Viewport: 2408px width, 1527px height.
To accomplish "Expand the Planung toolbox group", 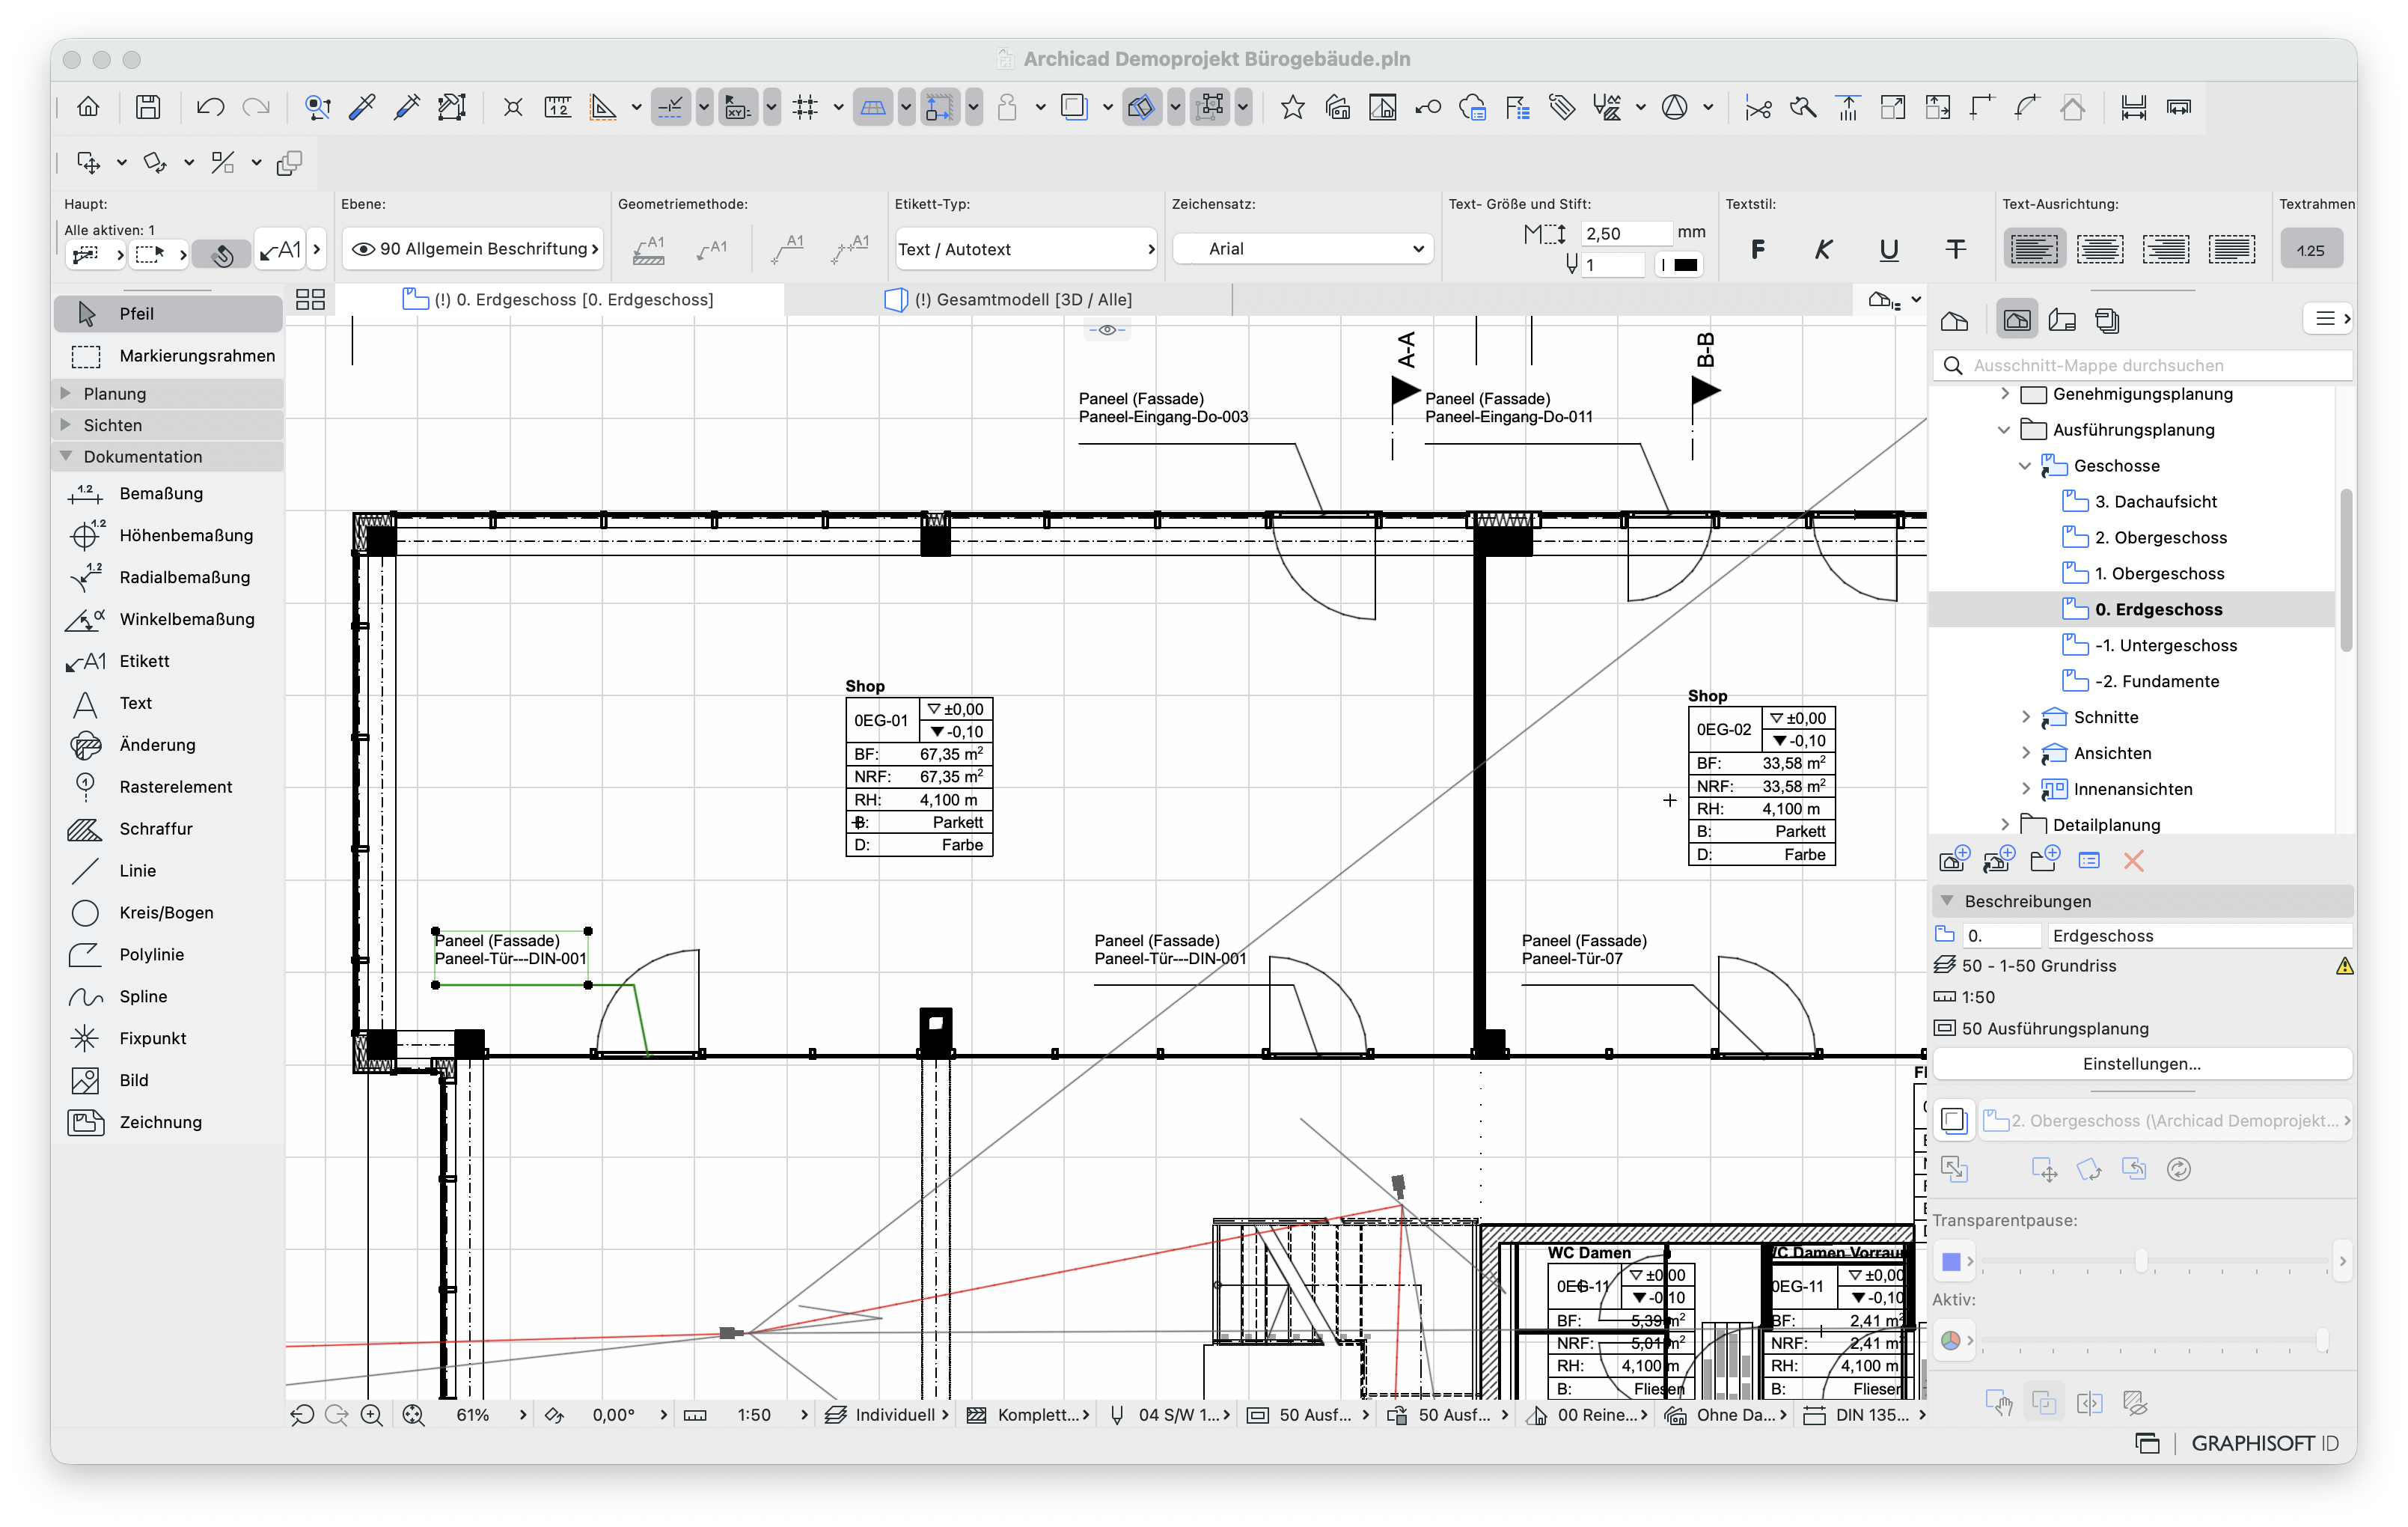I will 66,394.
